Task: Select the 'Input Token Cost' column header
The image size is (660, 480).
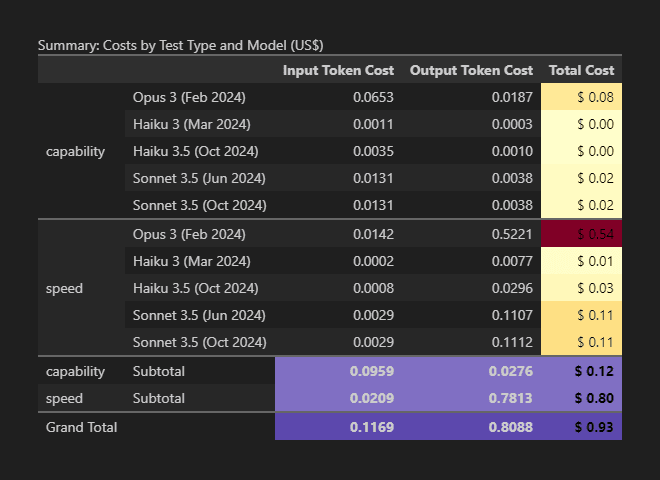Action: click(x=338, y=70)
